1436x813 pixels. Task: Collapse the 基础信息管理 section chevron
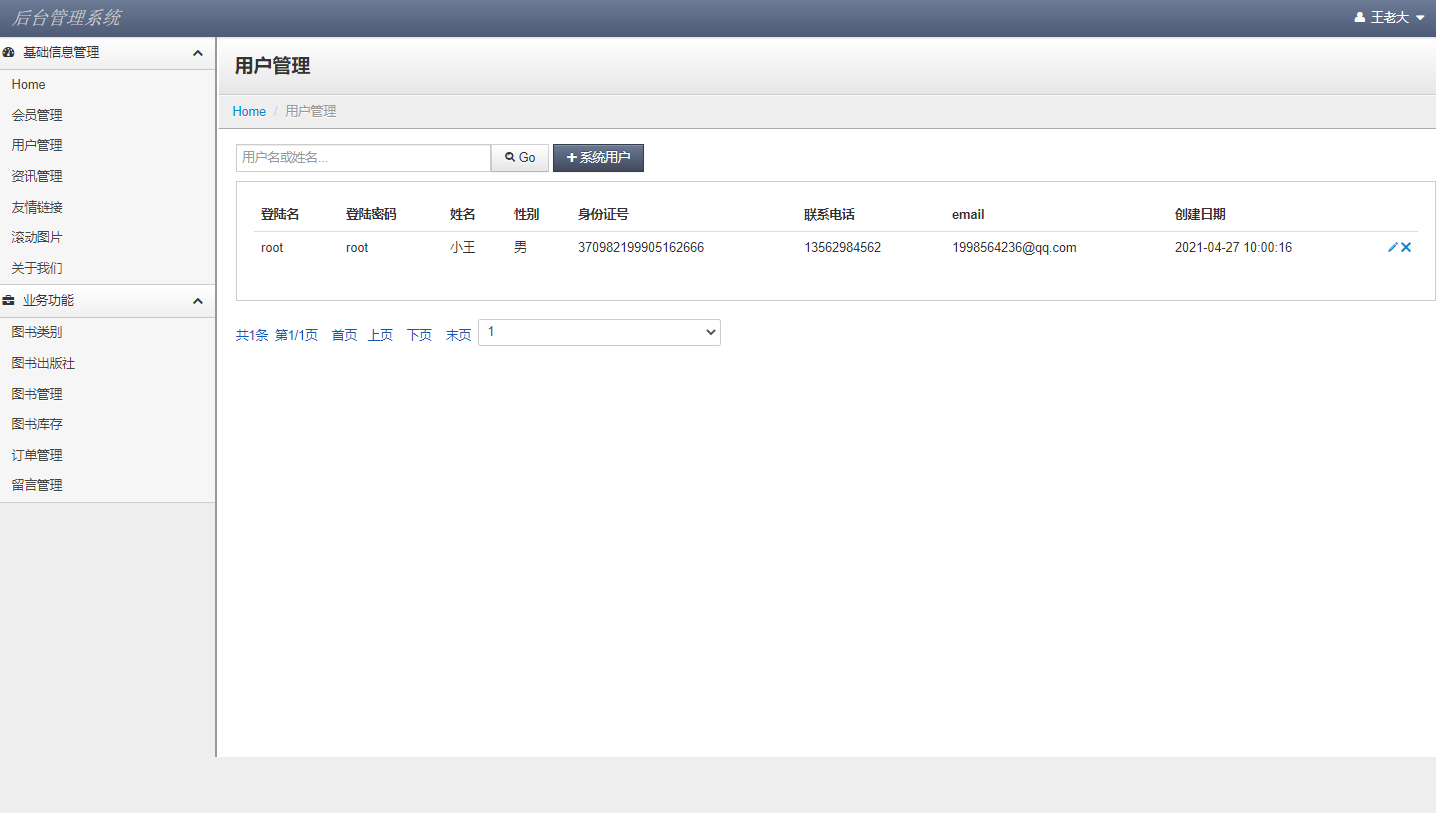pyautogui.click(x=197, y=52)
